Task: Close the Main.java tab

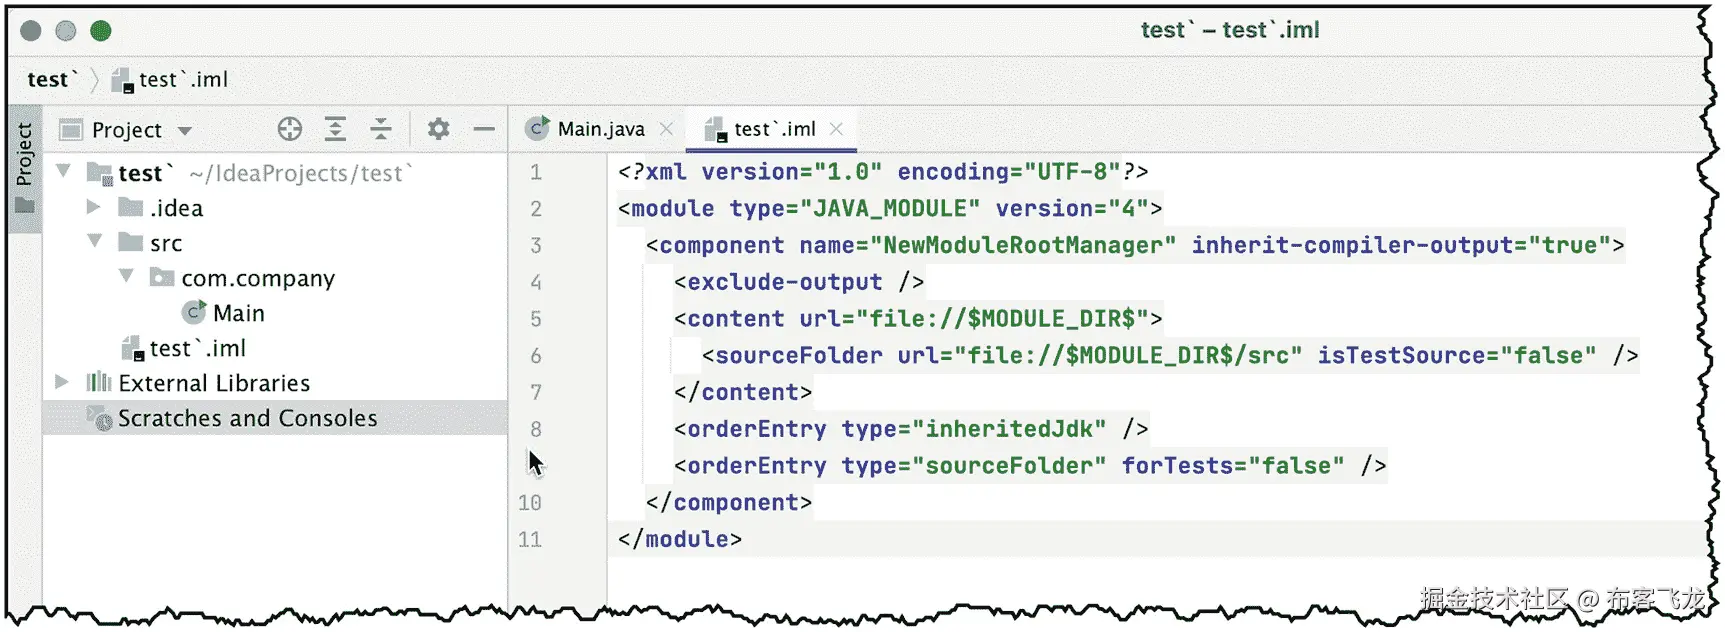Action: point(666,129)
